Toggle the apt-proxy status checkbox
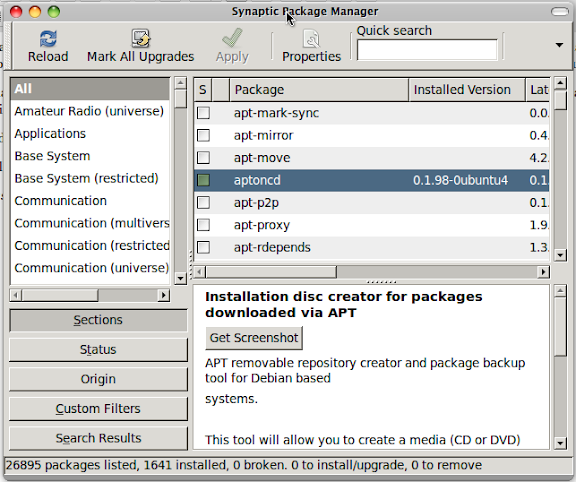Viewport: 576px width, 482px height. [203, 225]
